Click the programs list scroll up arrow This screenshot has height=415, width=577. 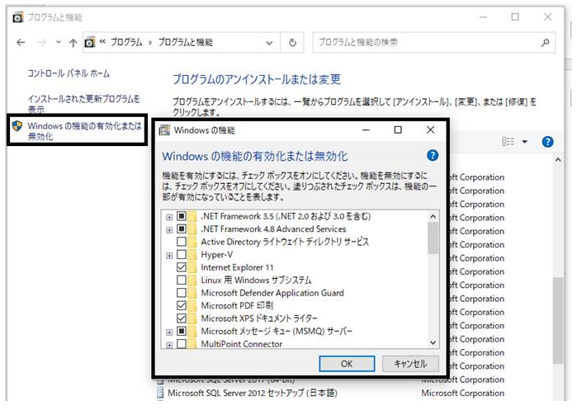558,160
